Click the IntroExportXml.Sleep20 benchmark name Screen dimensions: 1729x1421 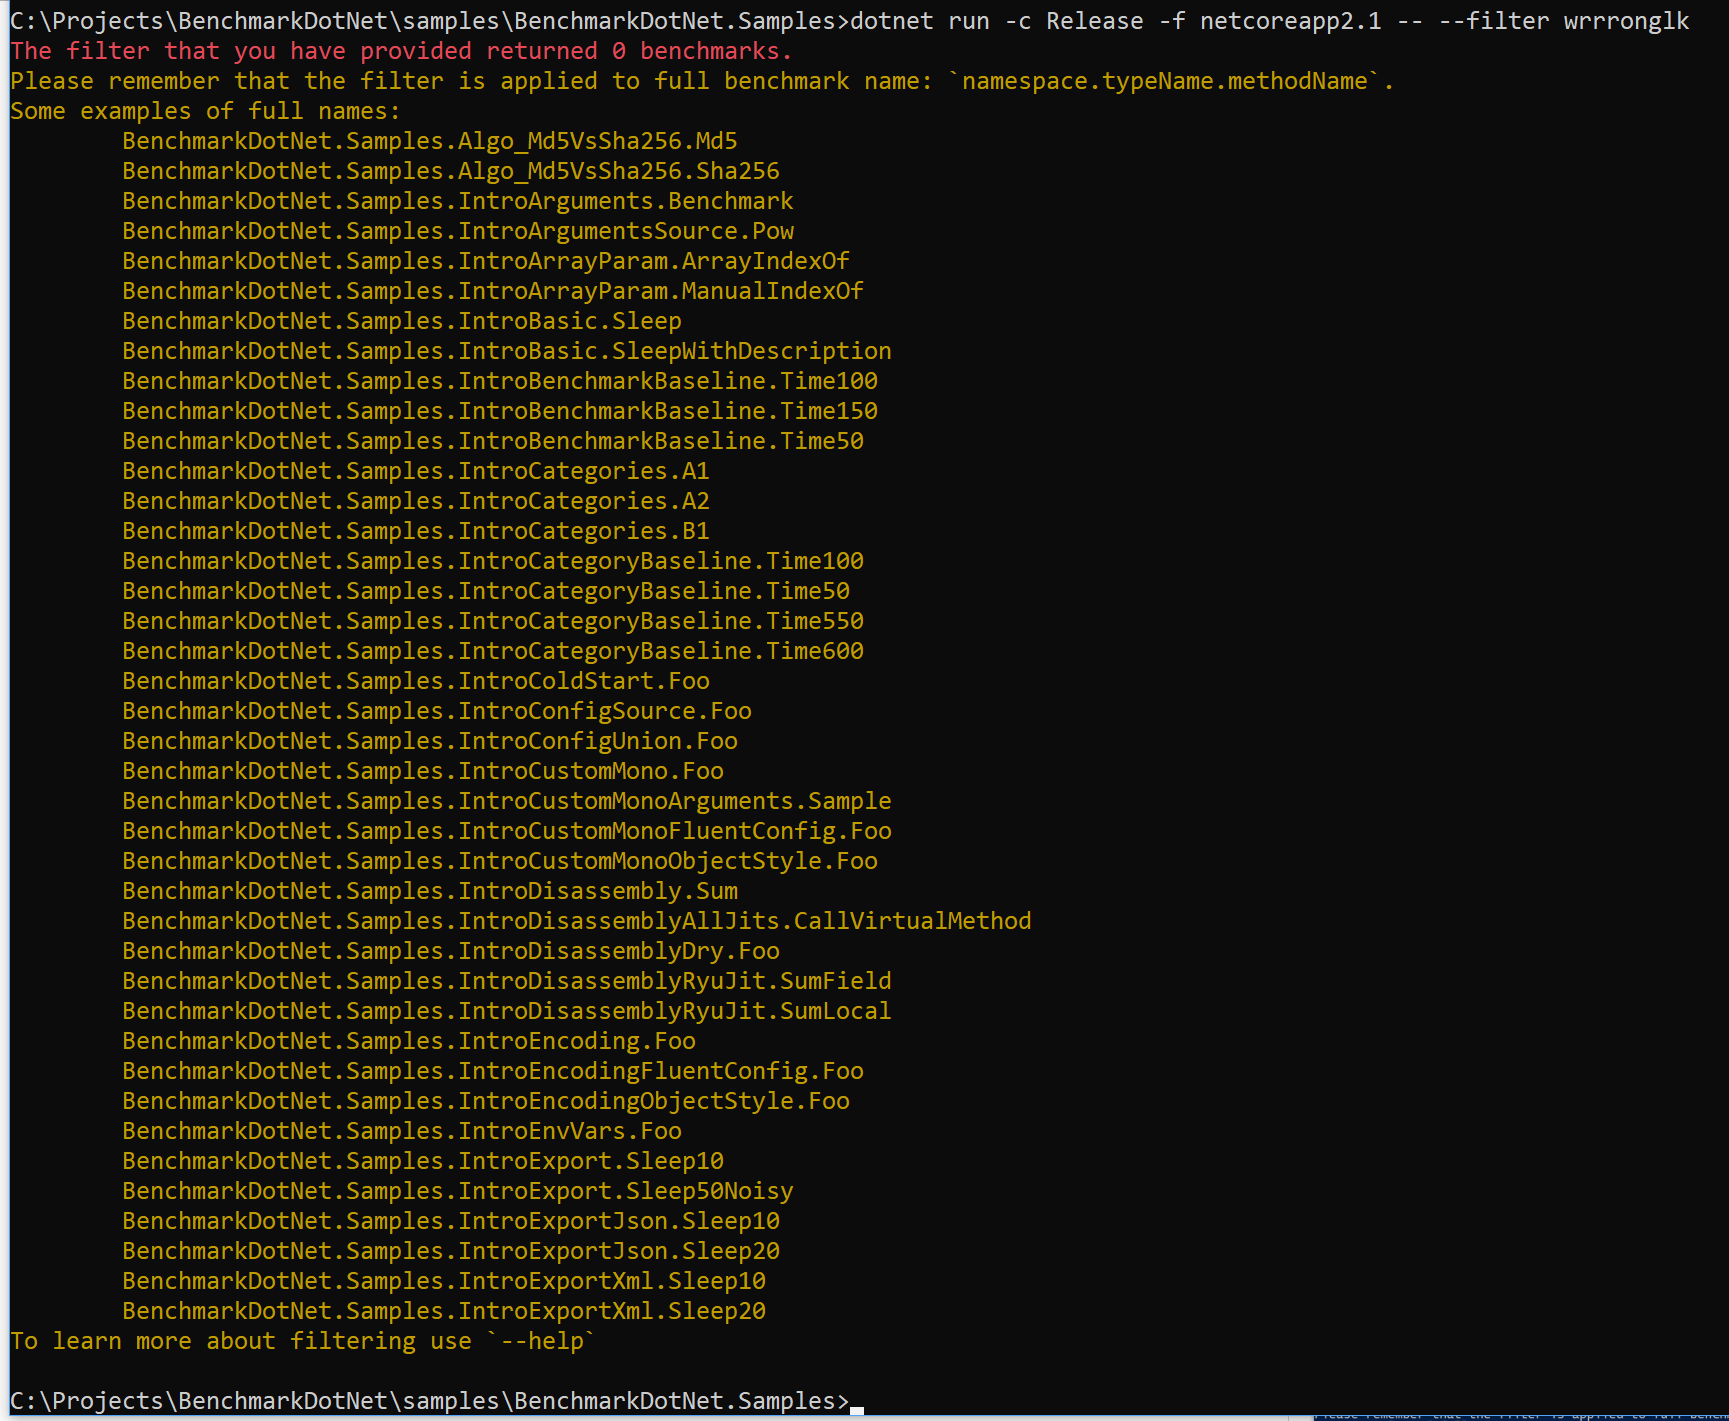[x=443, y=1311]
